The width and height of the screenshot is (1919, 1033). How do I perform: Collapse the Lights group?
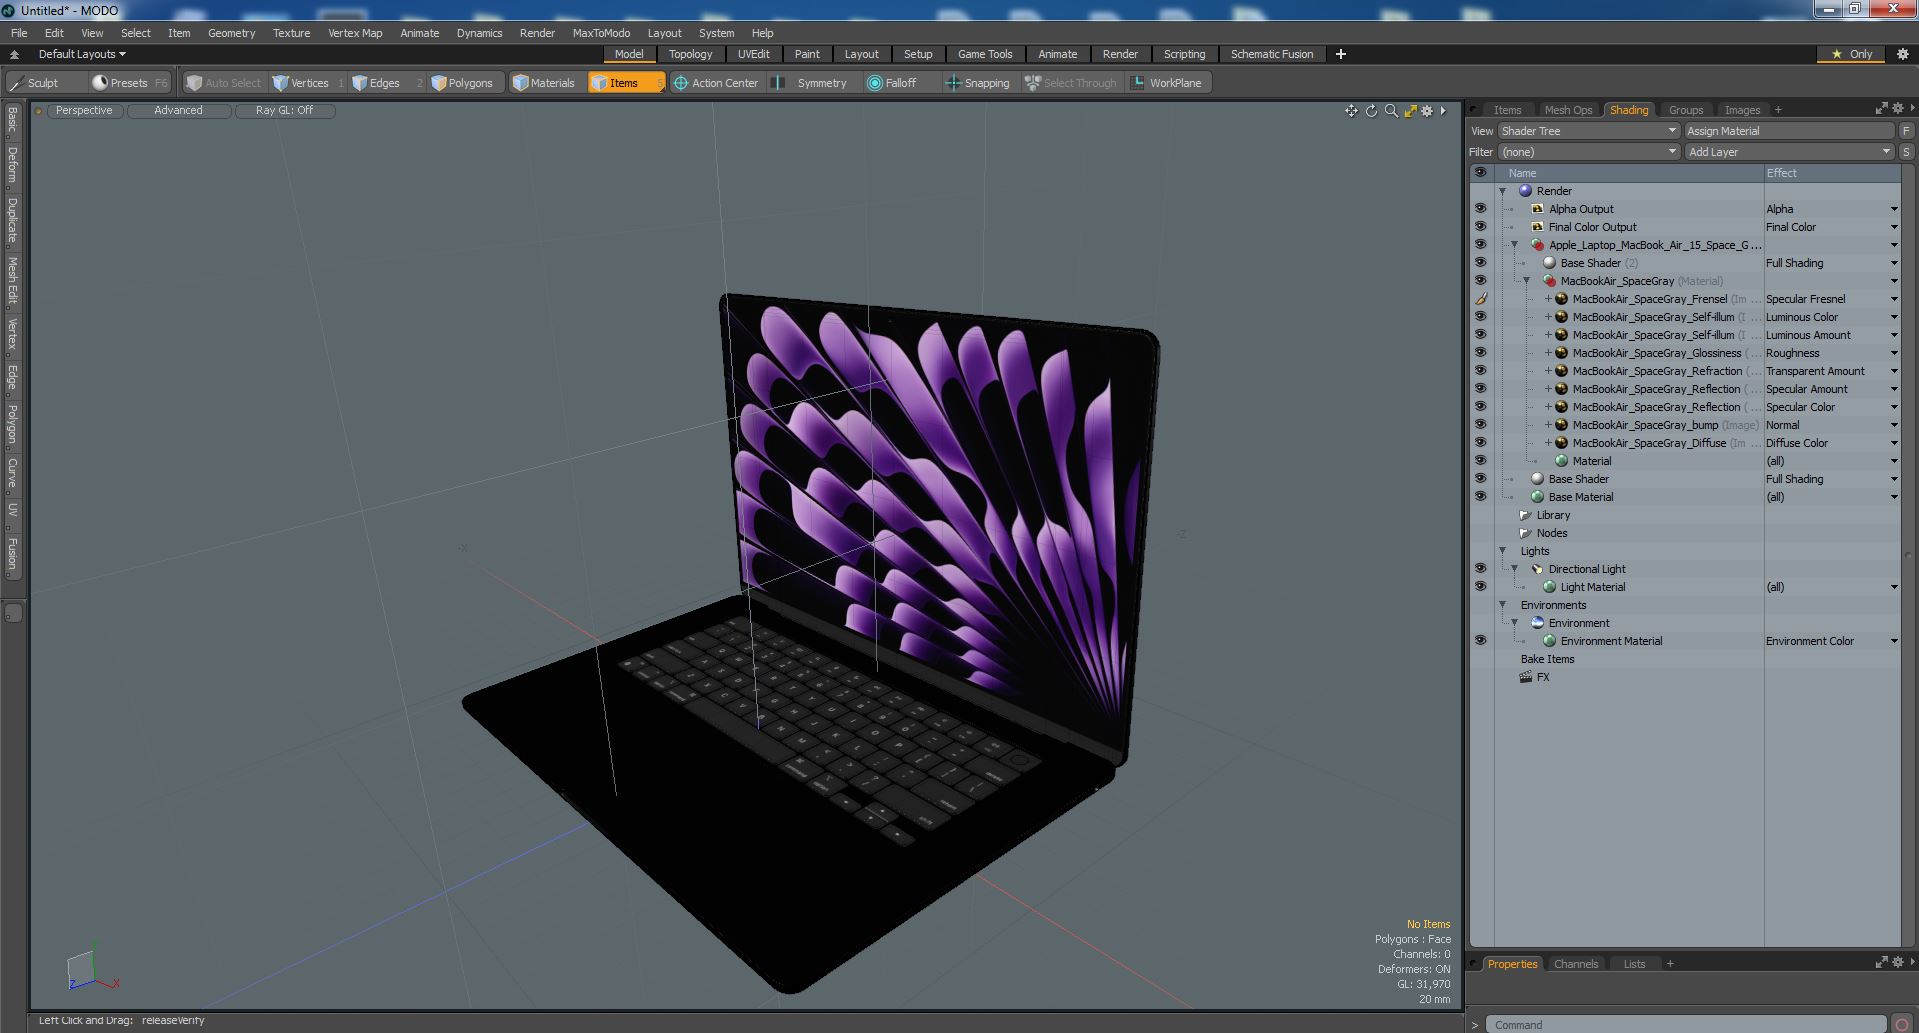click(x=1502, y=551)
